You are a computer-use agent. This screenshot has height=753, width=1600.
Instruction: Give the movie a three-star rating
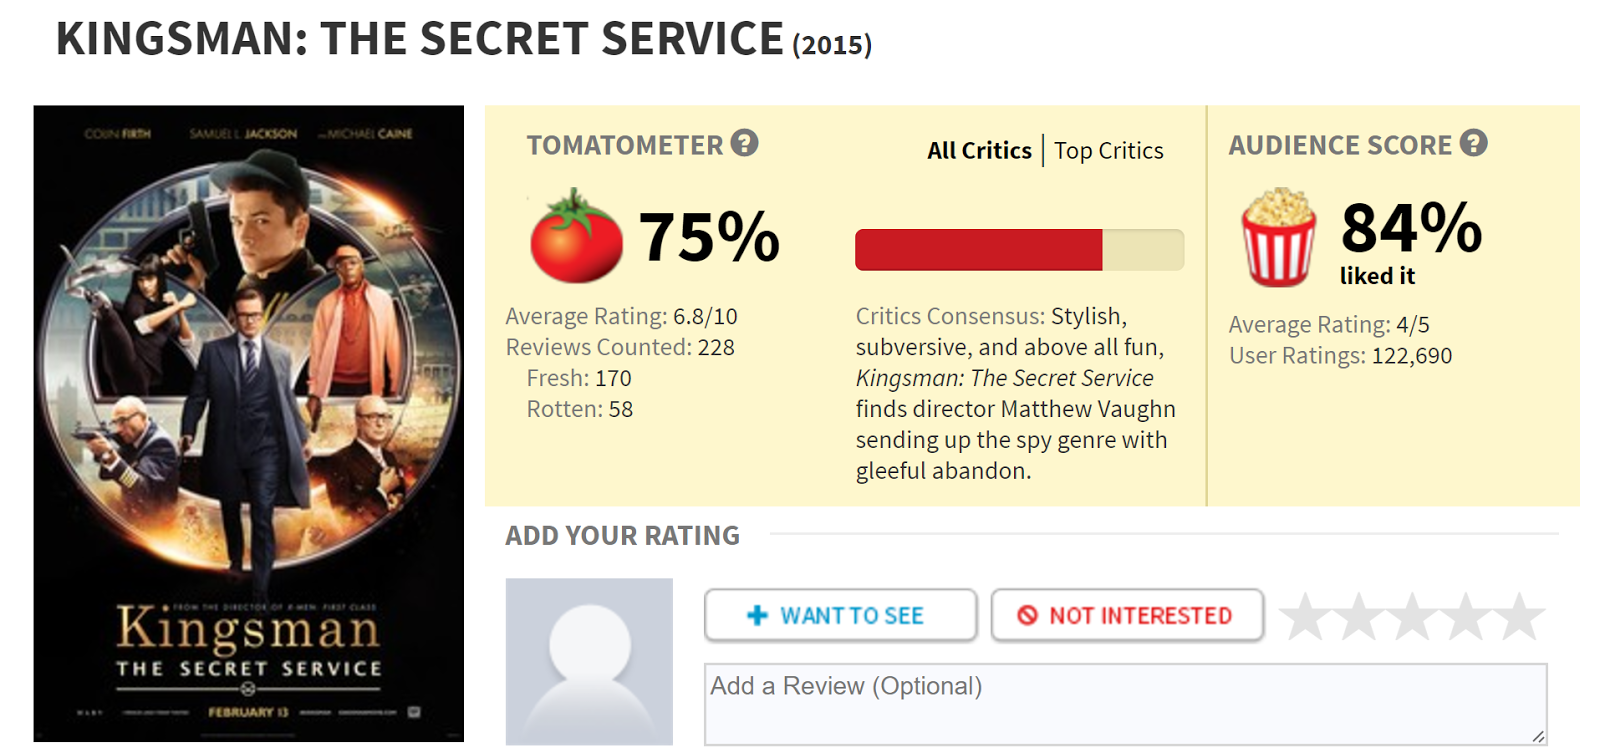[x=1412, y=616]
